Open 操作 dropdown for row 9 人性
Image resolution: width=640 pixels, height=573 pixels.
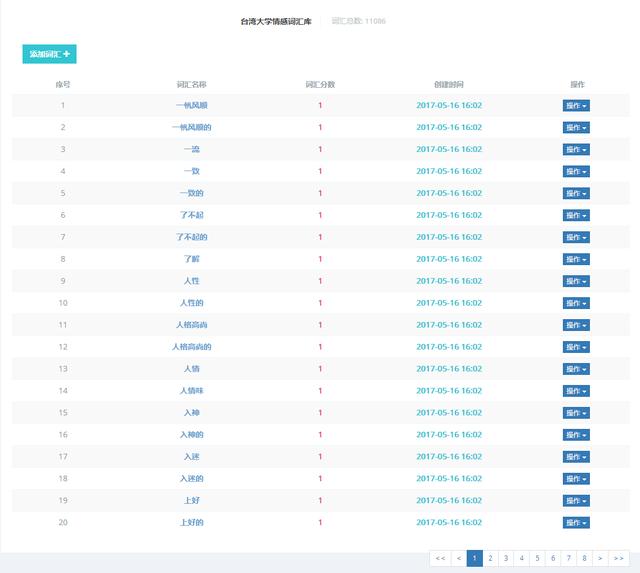coord(576,281)
